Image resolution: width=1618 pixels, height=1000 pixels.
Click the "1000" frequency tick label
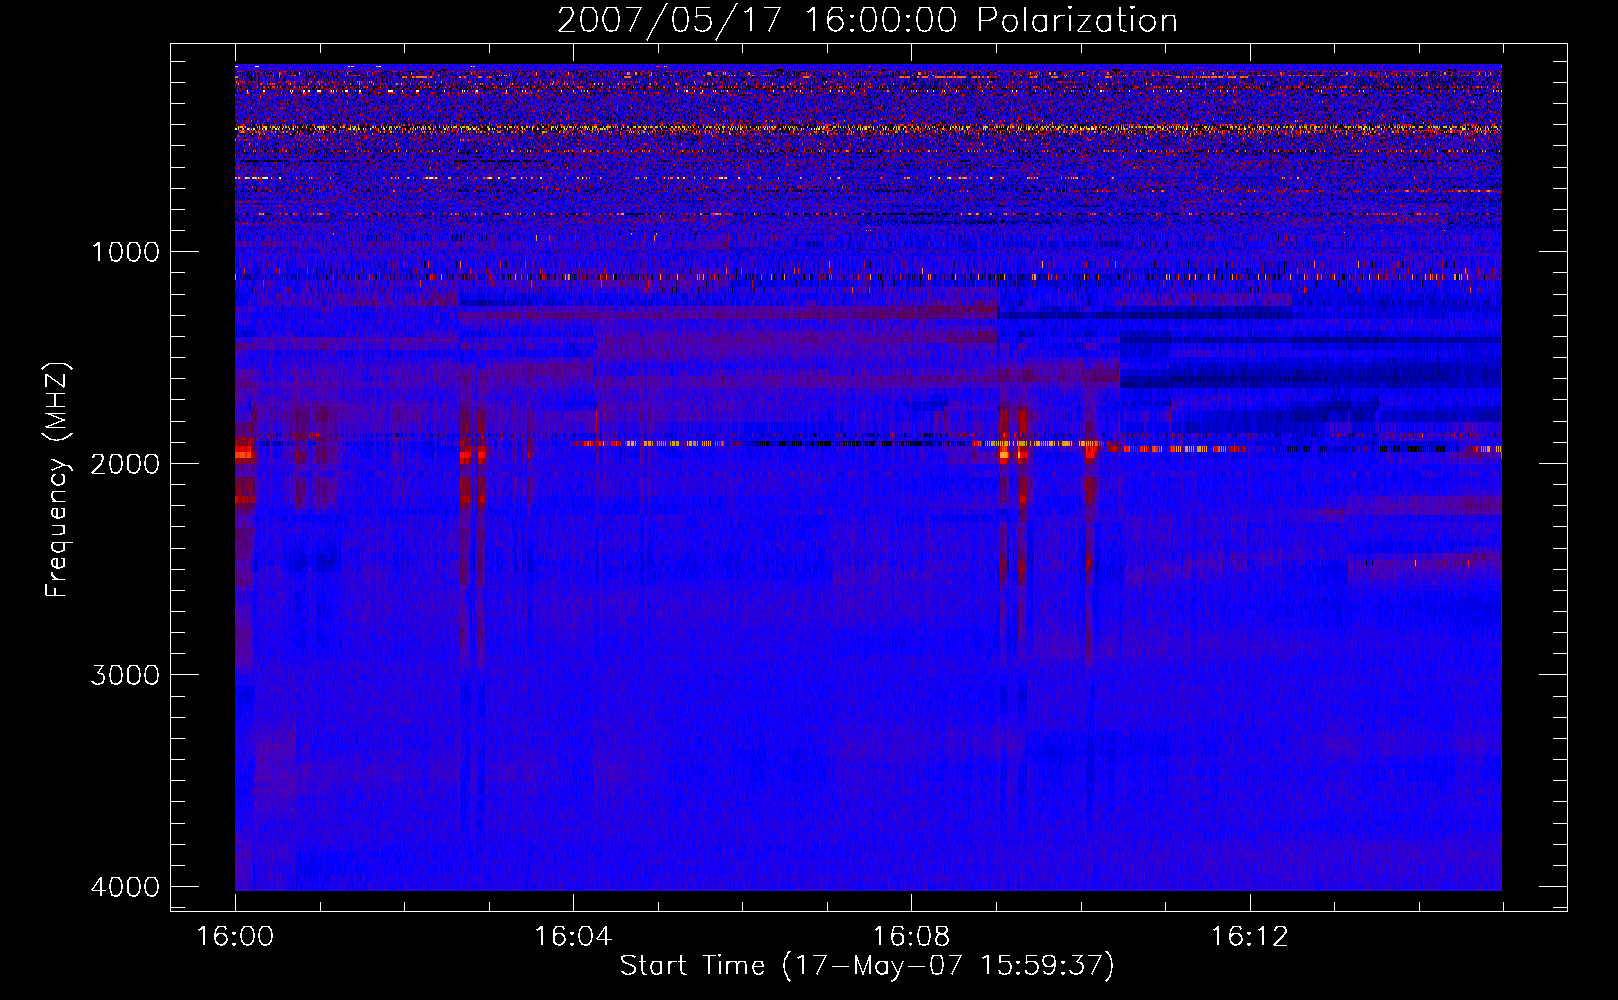(x=126, y=252)
